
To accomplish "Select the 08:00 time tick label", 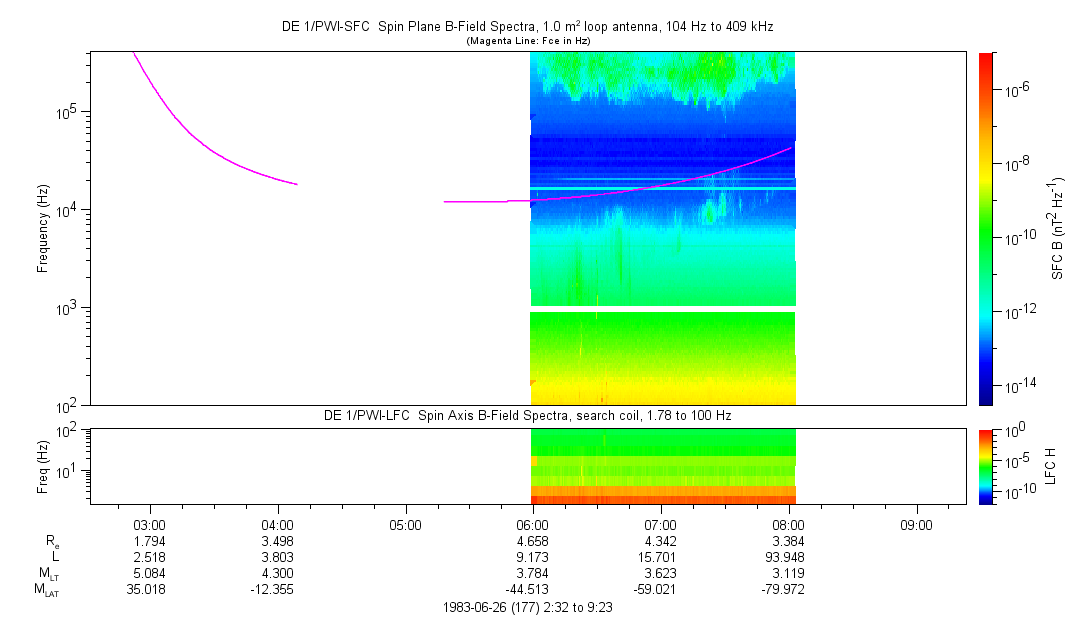I will [788, 525].
